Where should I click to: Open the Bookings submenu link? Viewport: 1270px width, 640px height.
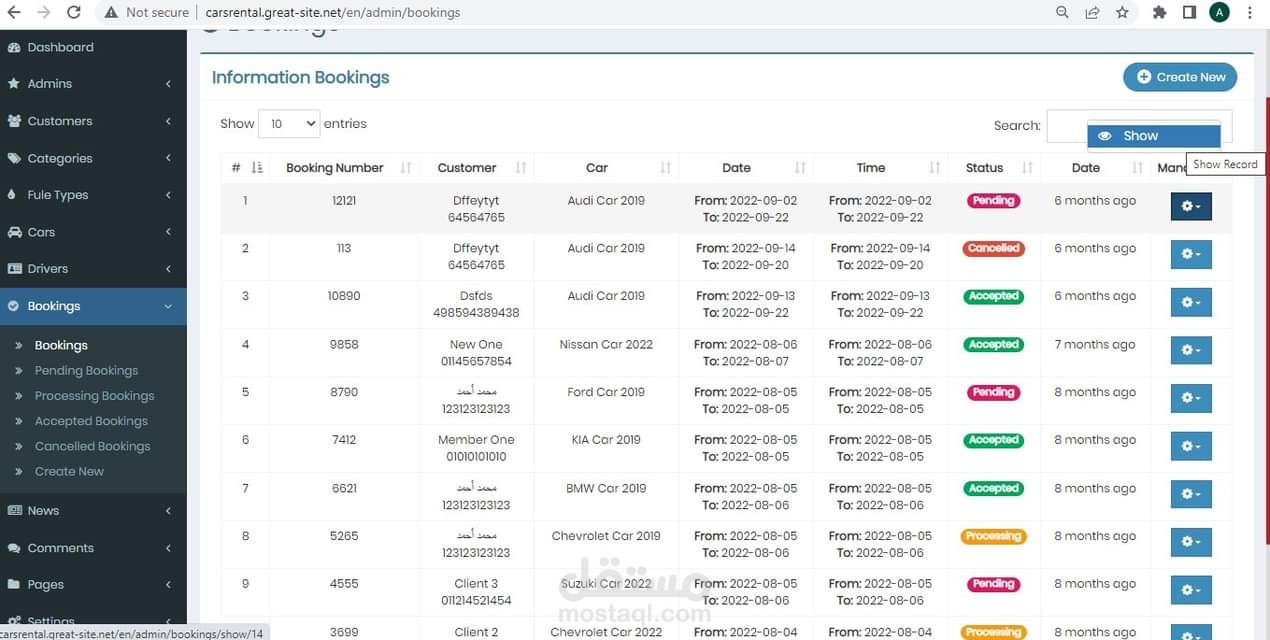[61, 345]
